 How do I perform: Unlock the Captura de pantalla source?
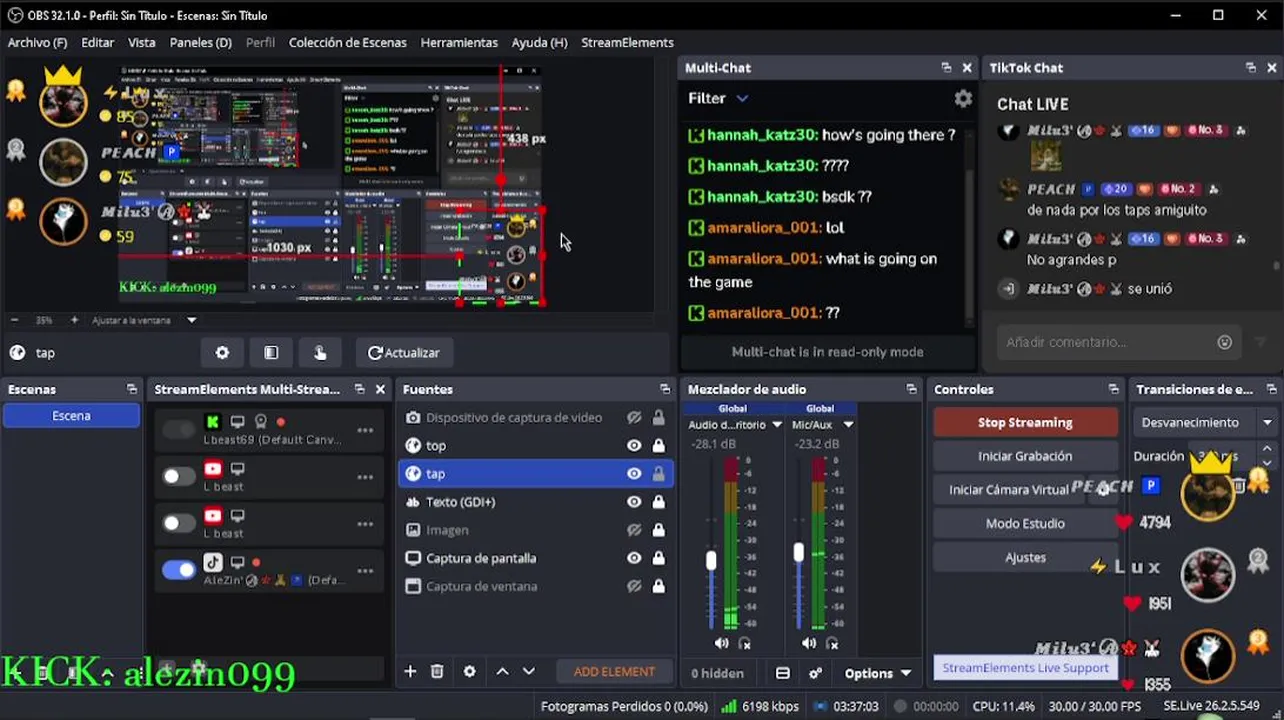point(658,558)
